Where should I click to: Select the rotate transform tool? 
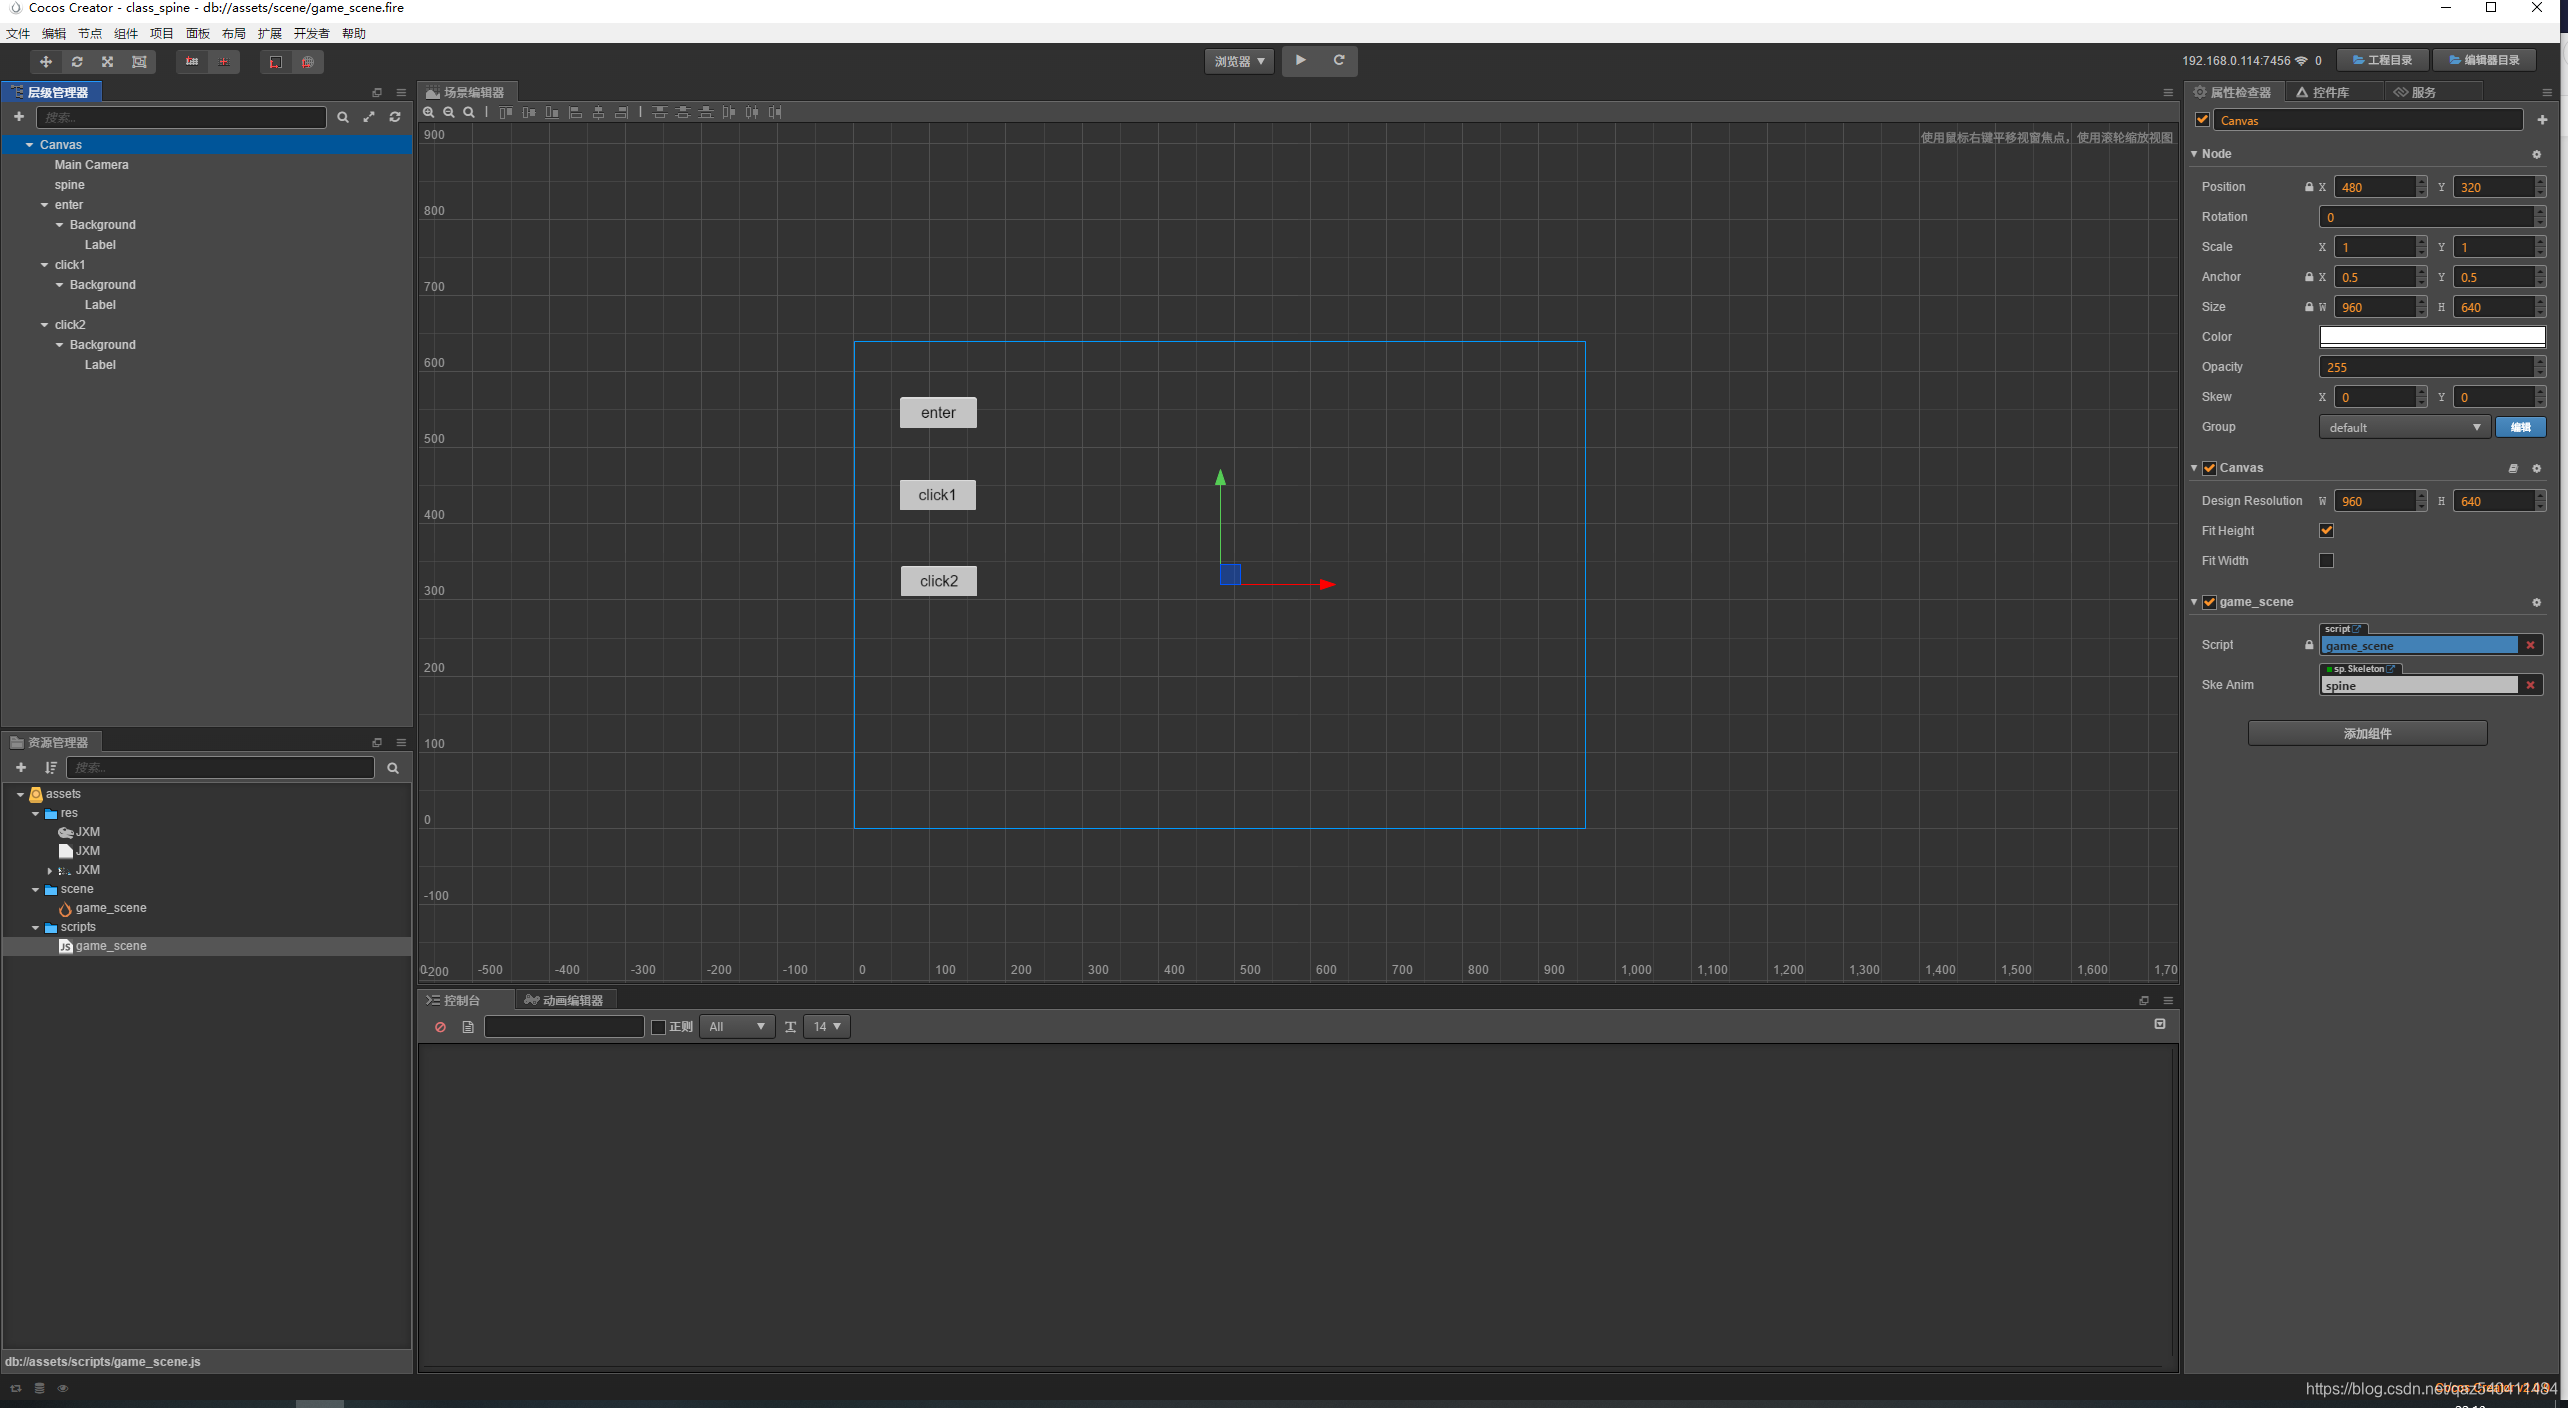[77, 62]
